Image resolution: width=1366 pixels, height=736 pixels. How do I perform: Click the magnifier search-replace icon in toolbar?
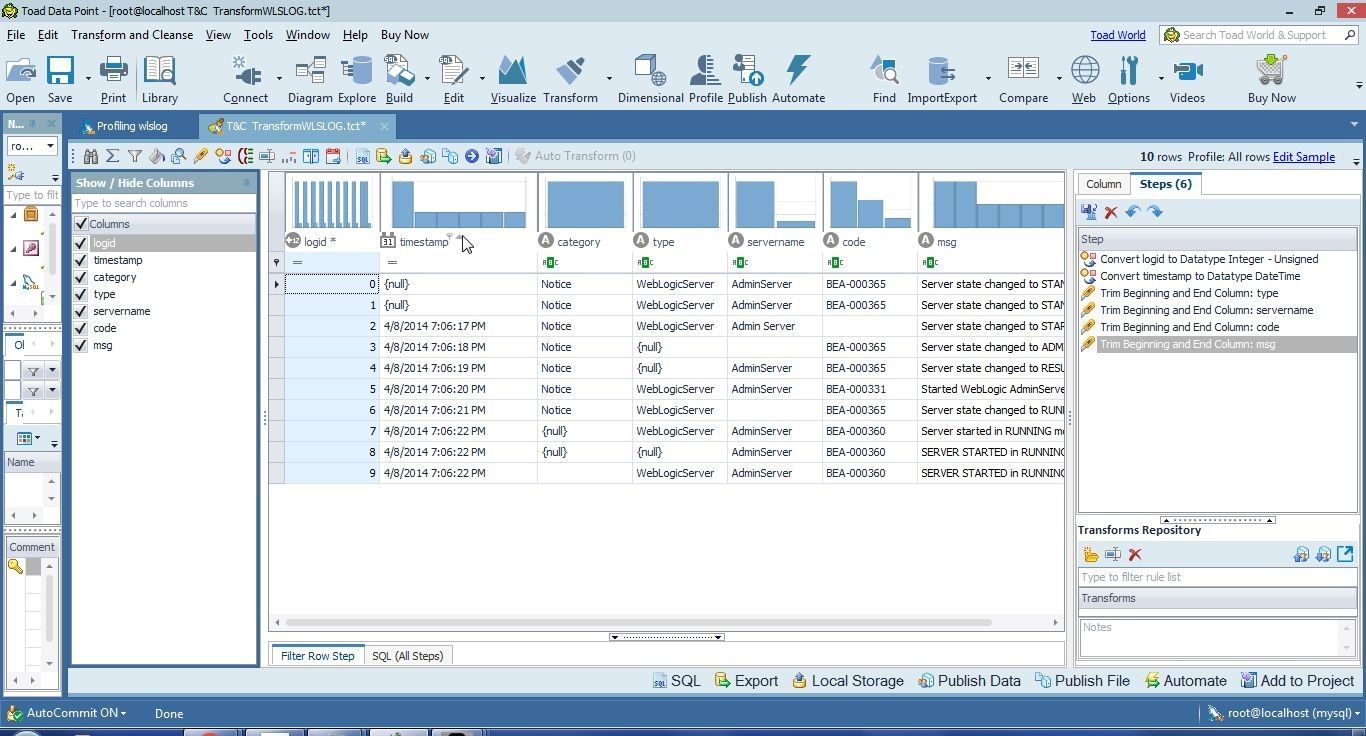179,156
